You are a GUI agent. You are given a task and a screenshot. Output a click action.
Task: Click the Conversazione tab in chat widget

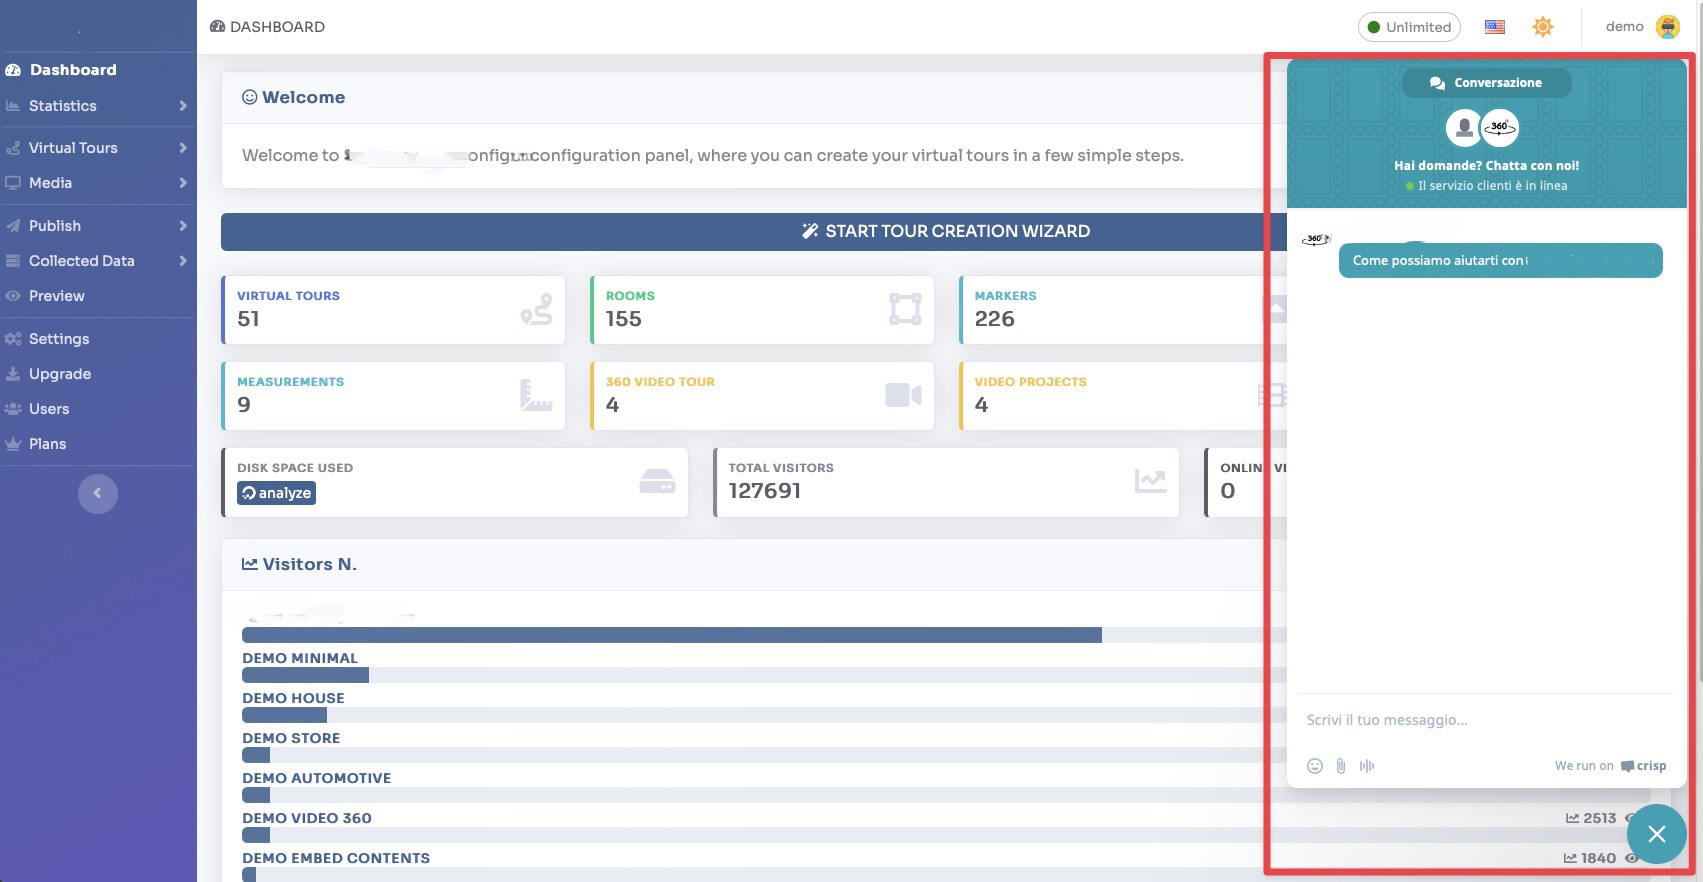(x=1486, y=83)
